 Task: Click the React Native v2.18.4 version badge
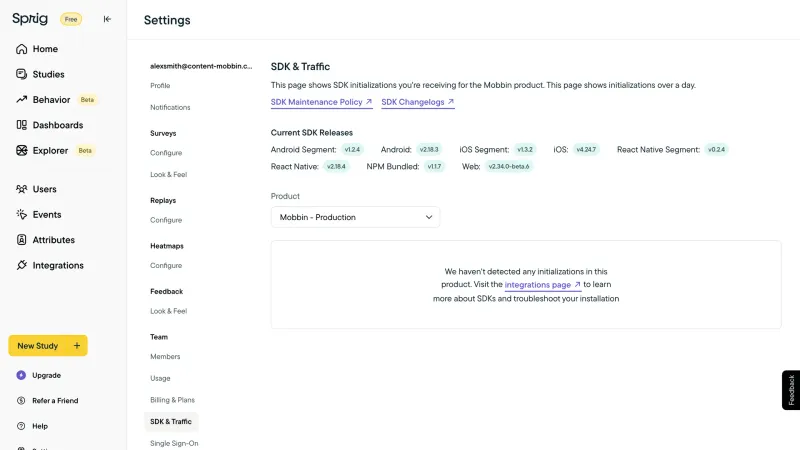click(336, 166)
